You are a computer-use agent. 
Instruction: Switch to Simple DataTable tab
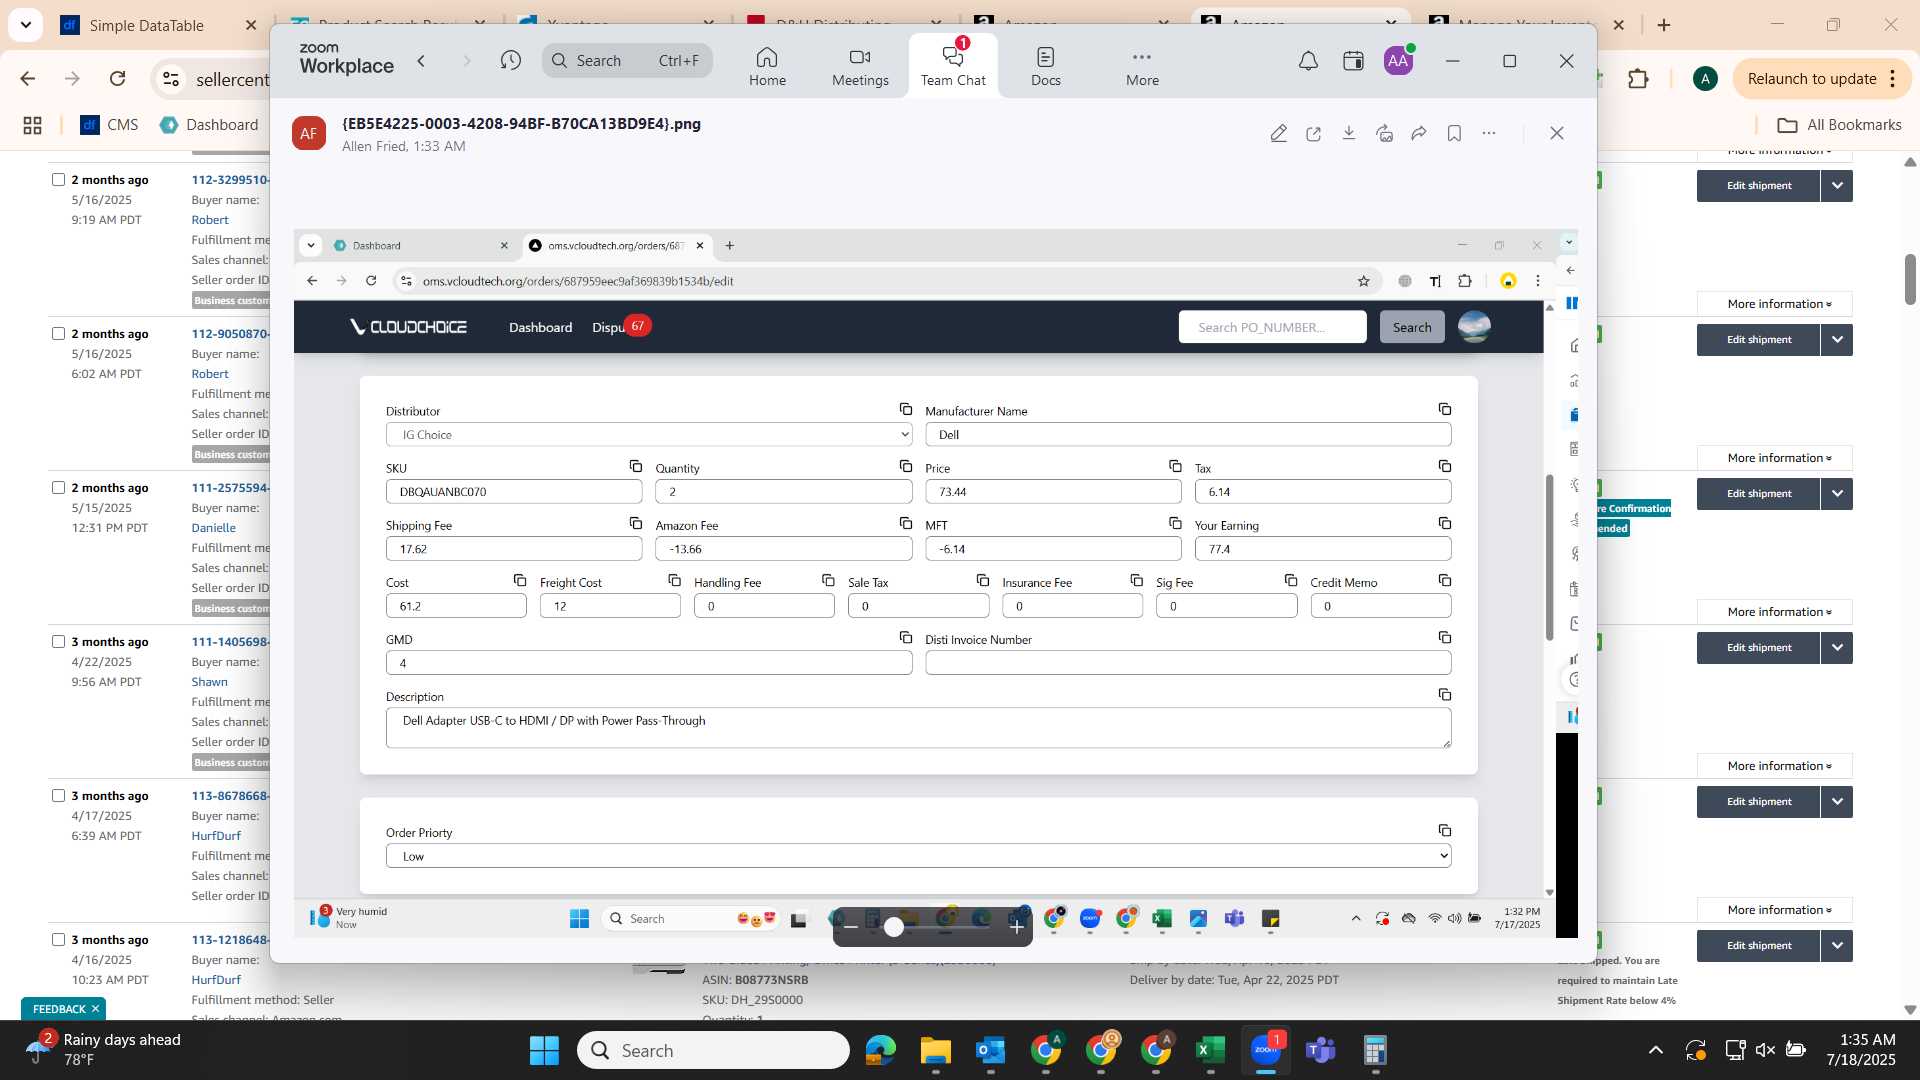146,25
